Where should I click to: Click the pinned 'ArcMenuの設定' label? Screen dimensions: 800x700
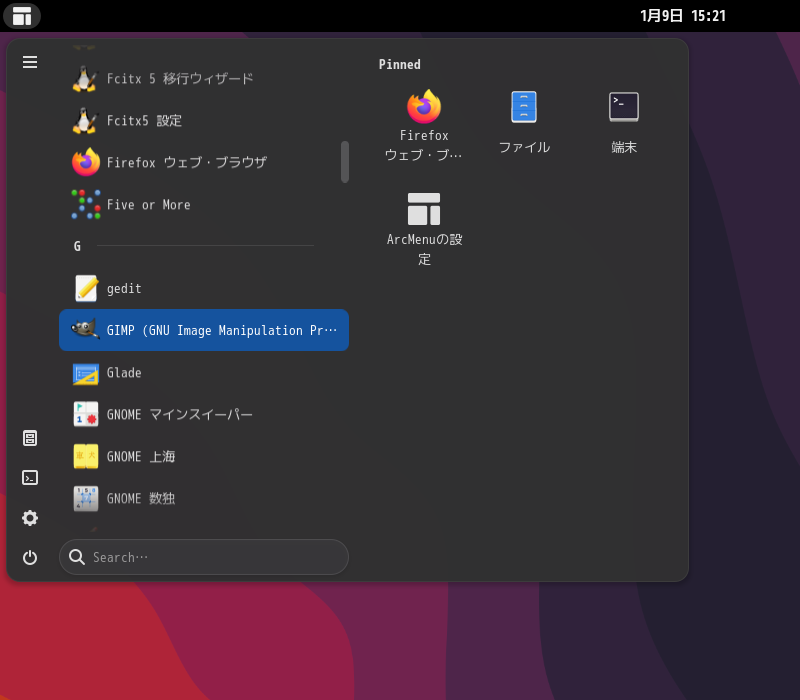(424, 249)
